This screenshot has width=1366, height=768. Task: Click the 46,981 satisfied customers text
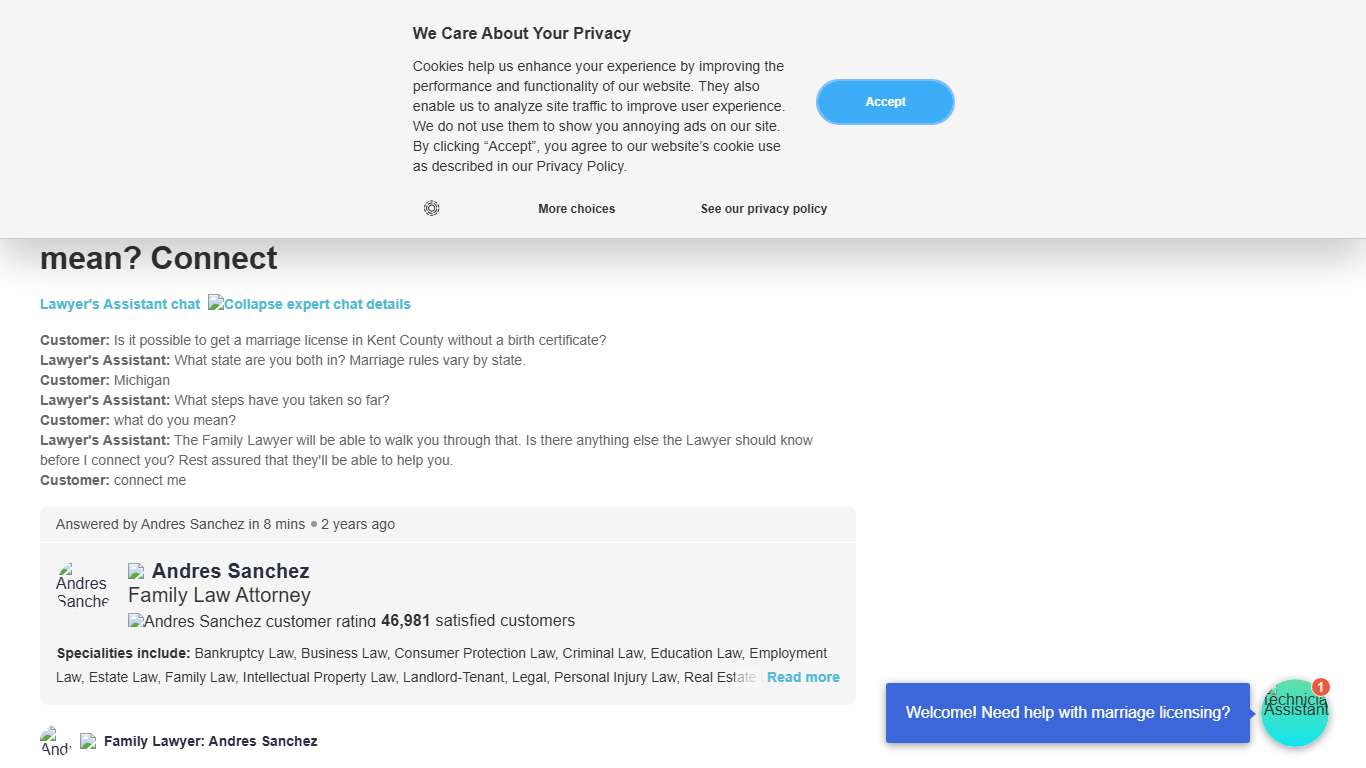tap(478, 621)
